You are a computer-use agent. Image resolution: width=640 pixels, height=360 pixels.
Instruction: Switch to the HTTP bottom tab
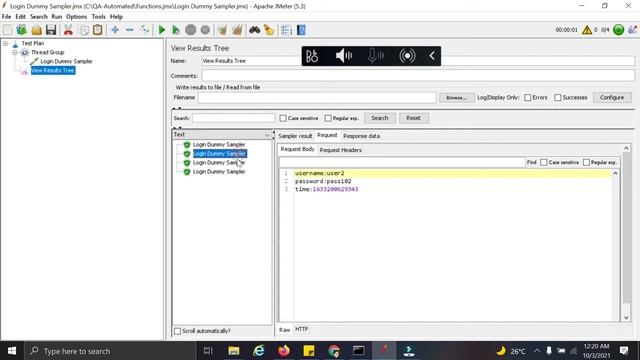pos(301,329)
